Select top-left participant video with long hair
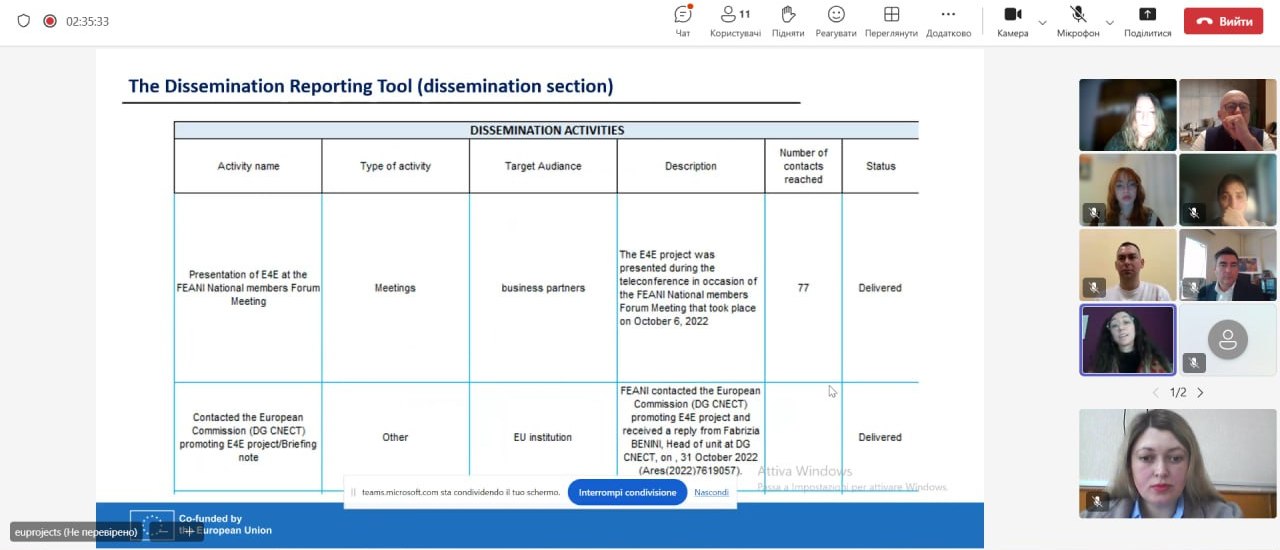1280x550 pixels. 1128,115
